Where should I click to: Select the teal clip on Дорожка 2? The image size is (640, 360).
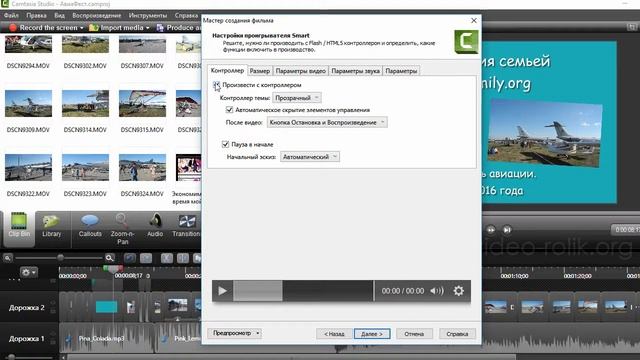pos(107,307)
